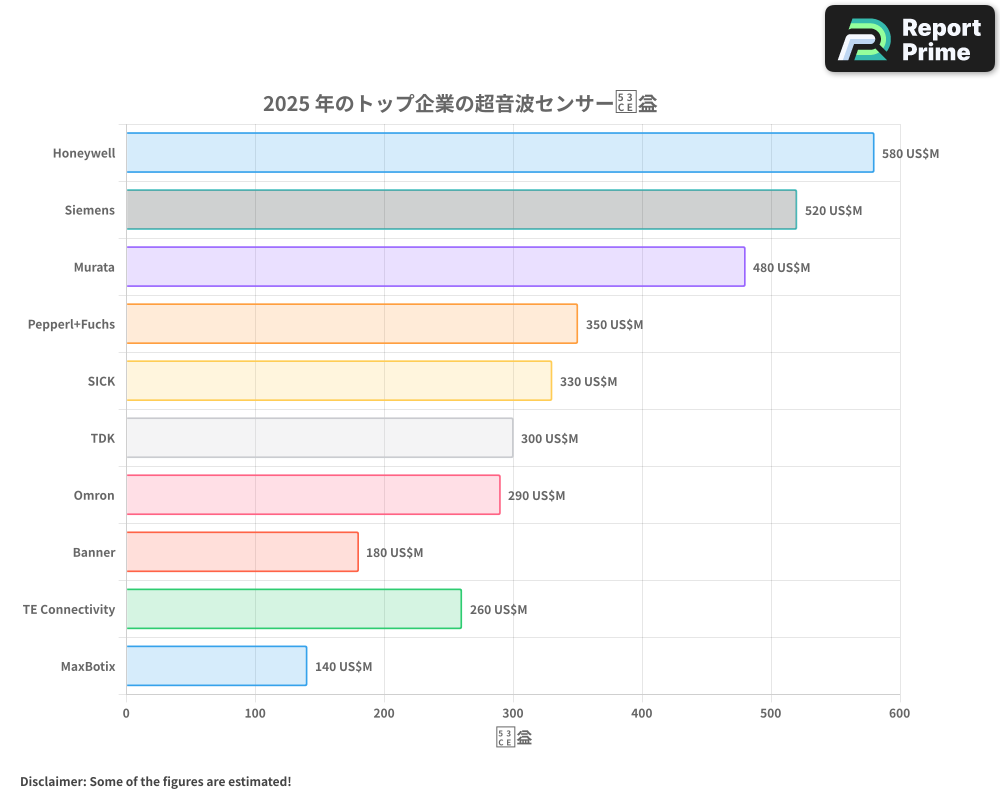The image size is (1000, 800).
Task: Click the 600 tick on x-axis
Action: tap(899, 713)
